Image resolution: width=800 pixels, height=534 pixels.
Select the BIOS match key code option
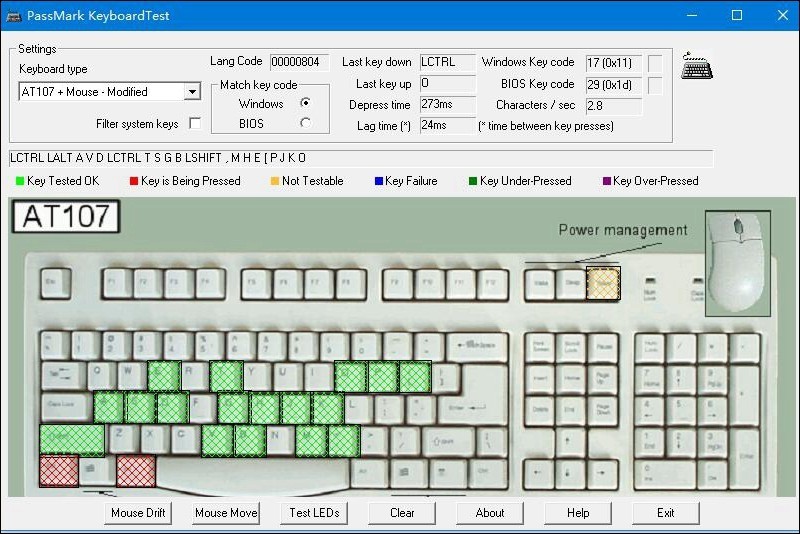point(305,123)
